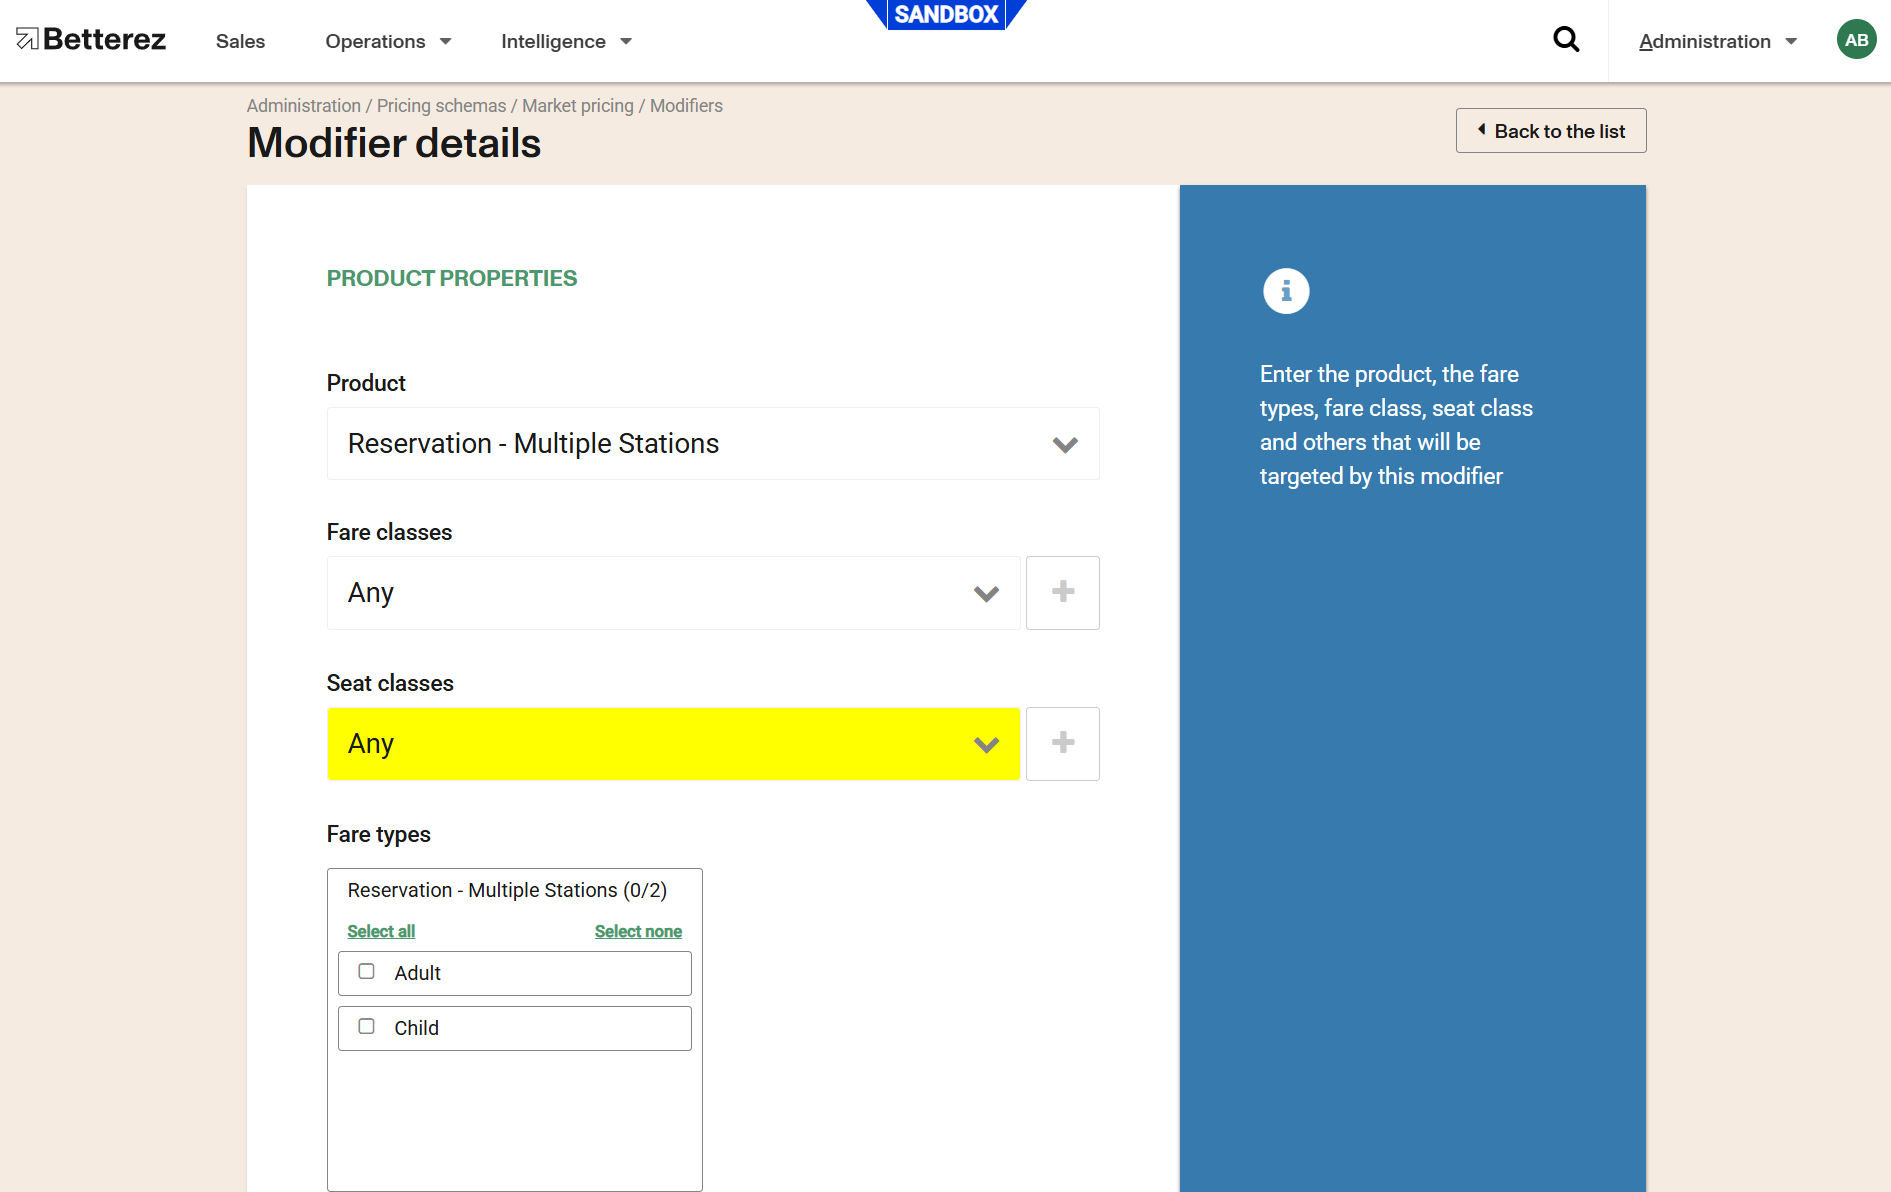Click the Modifier details title
The width and height of the screenshot is (1891, 1192).
pos(394,143)
